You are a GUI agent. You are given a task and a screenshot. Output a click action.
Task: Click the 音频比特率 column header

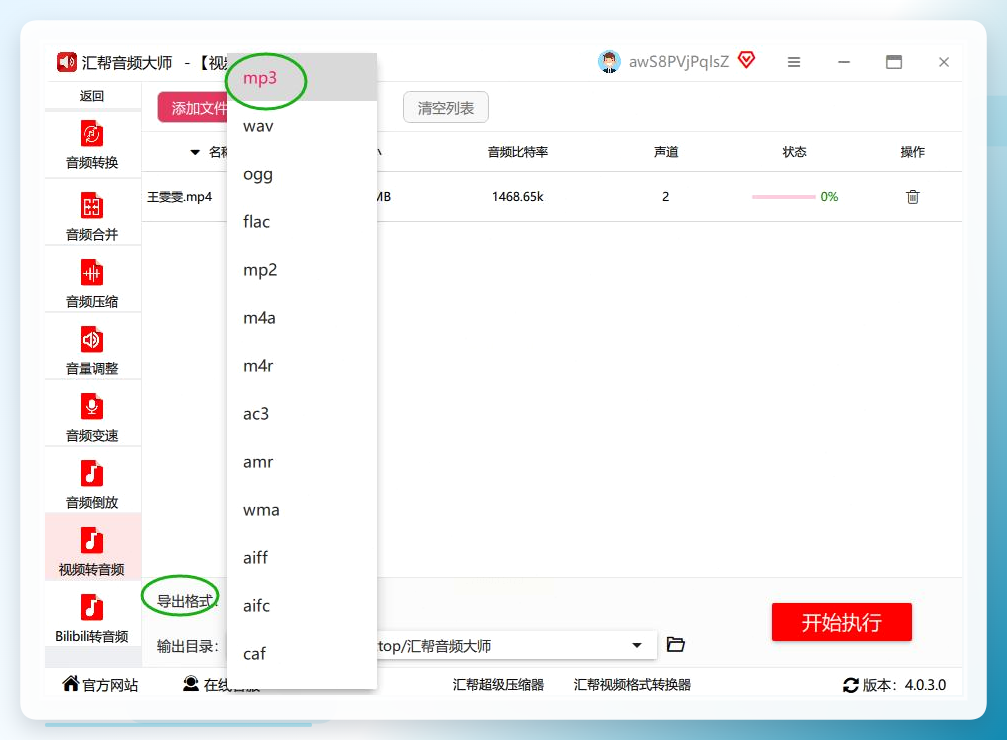point(518,152)
